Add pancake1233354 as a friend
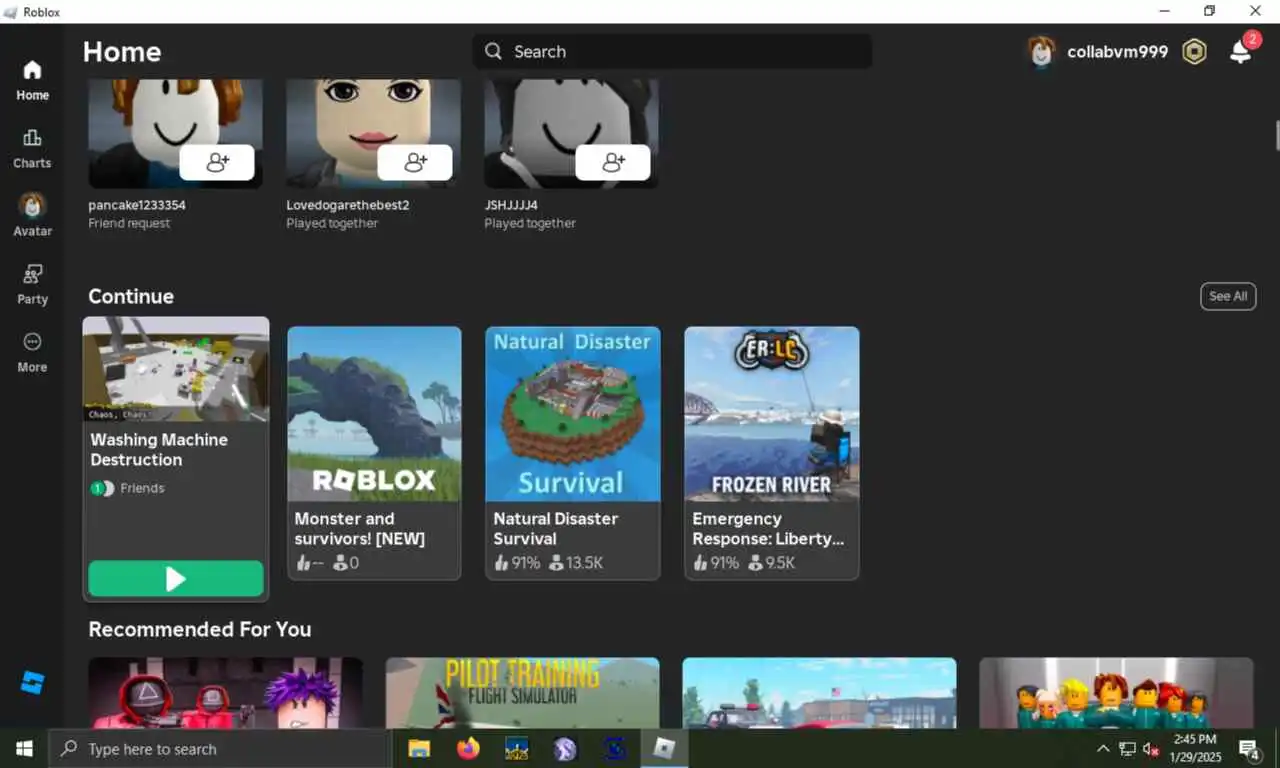 coord(217,162)
